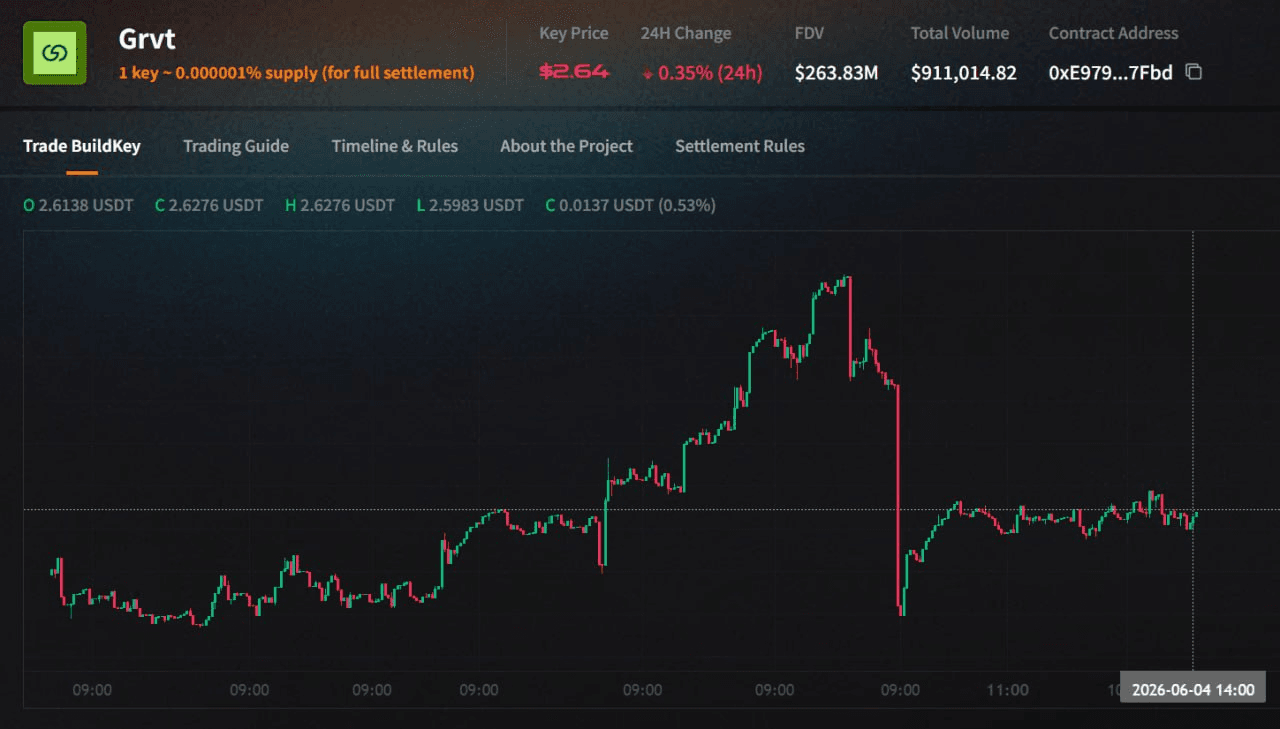
Task: Switch to the Trading Guide tab
Action: click(236, 146)
